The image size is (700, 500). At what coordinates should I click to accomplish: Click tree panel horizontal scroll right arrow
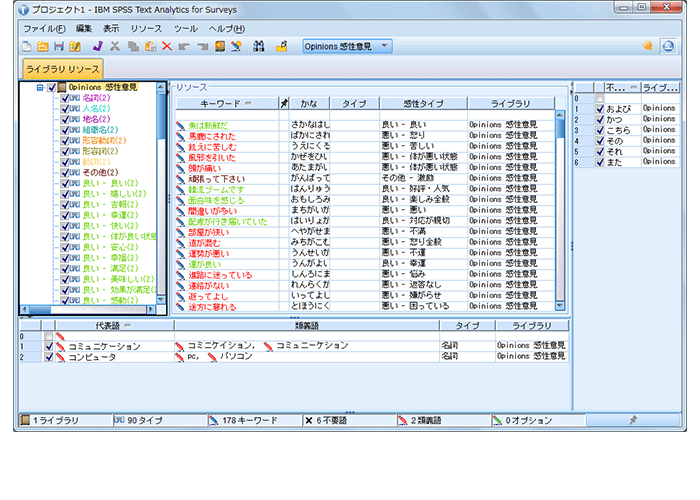point(151,309)
